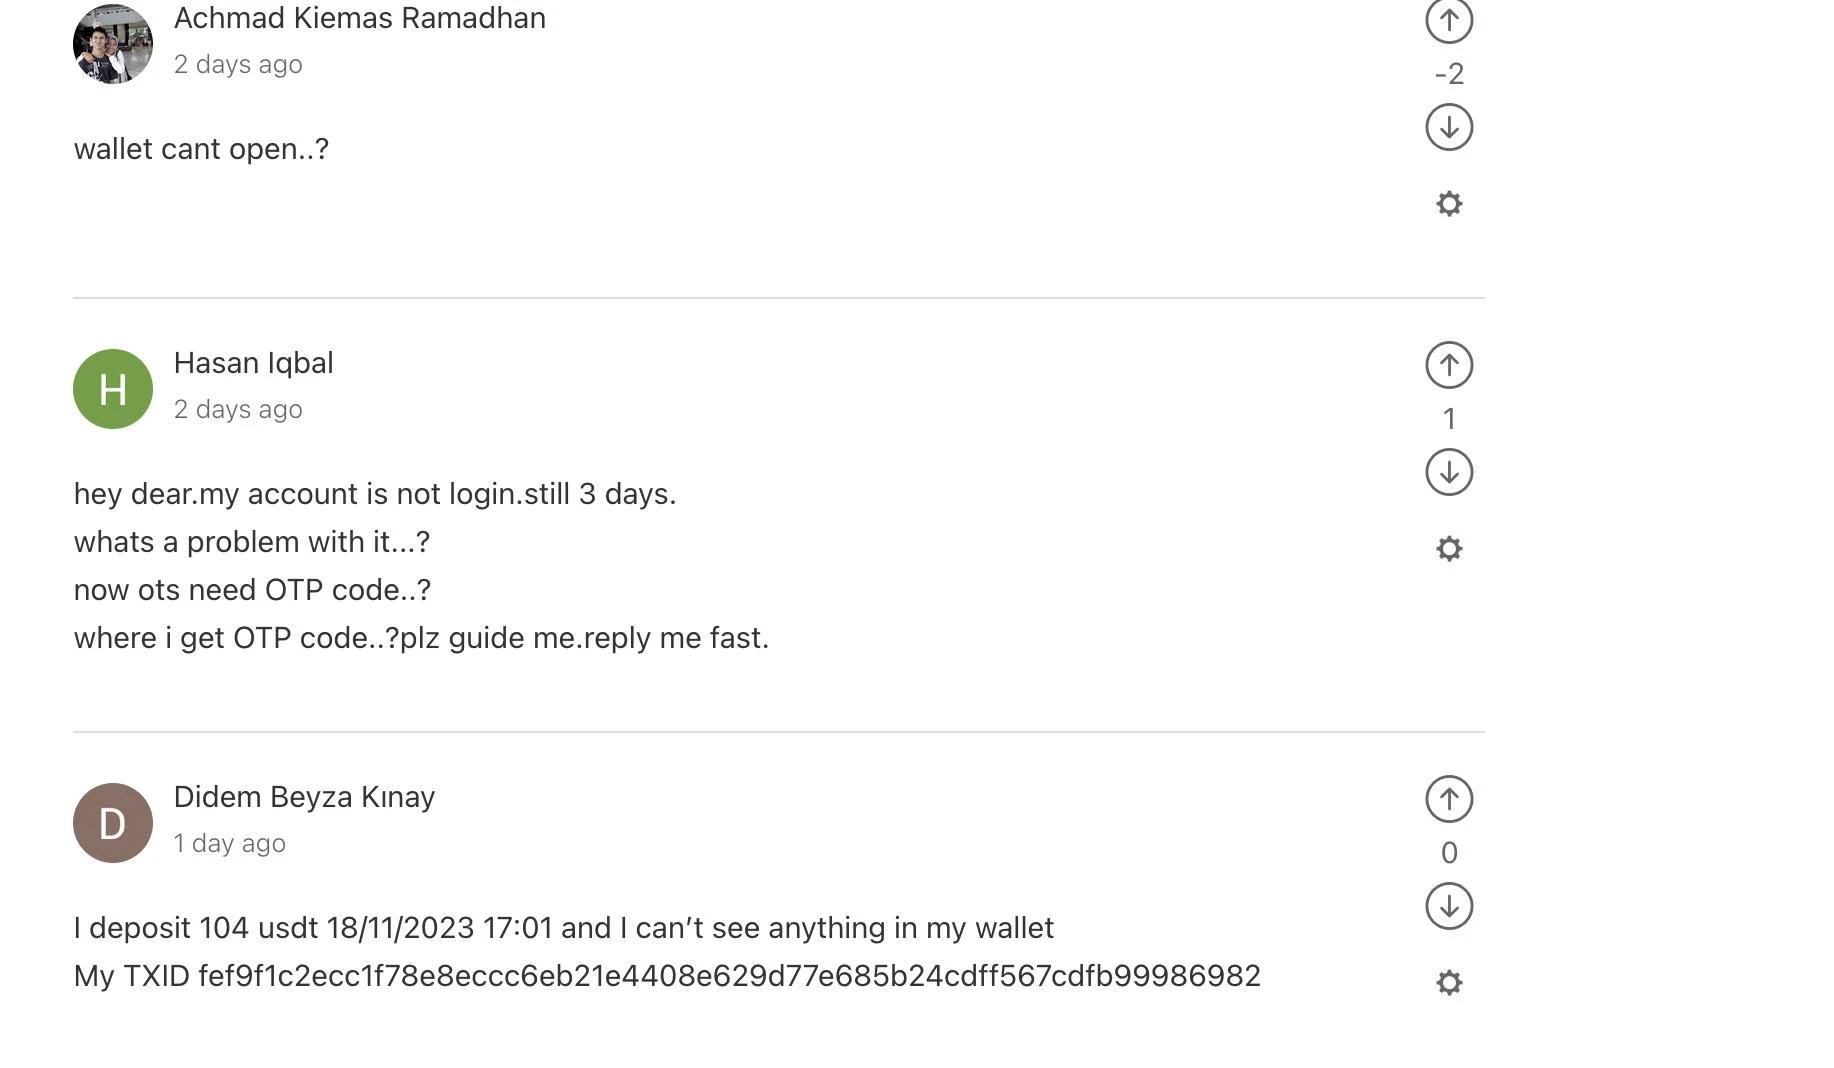This screenshot has width=1834, height=1068.
Task: Open Achmad Kiemas Ramadhan's profile name
Action: pyautogui.click(x=359, y=18)
